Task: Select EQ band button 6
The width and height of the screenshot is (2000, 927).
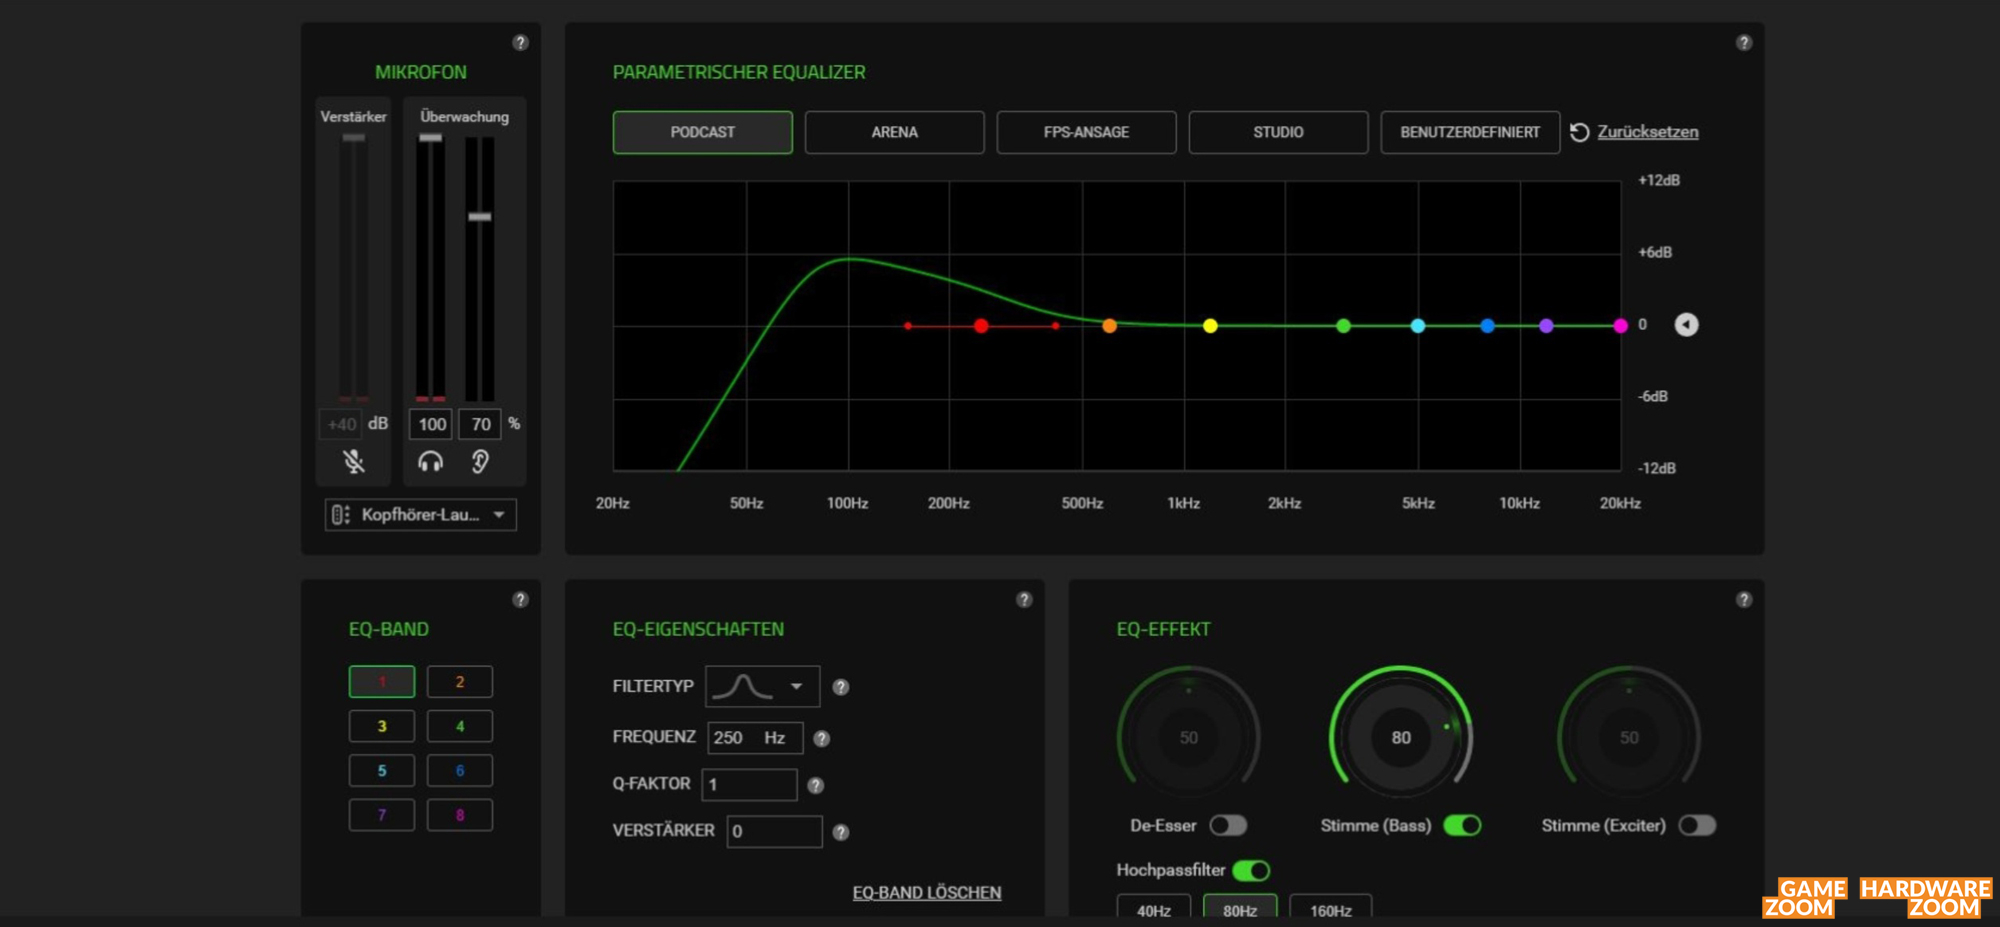Action: click(460, 771)
